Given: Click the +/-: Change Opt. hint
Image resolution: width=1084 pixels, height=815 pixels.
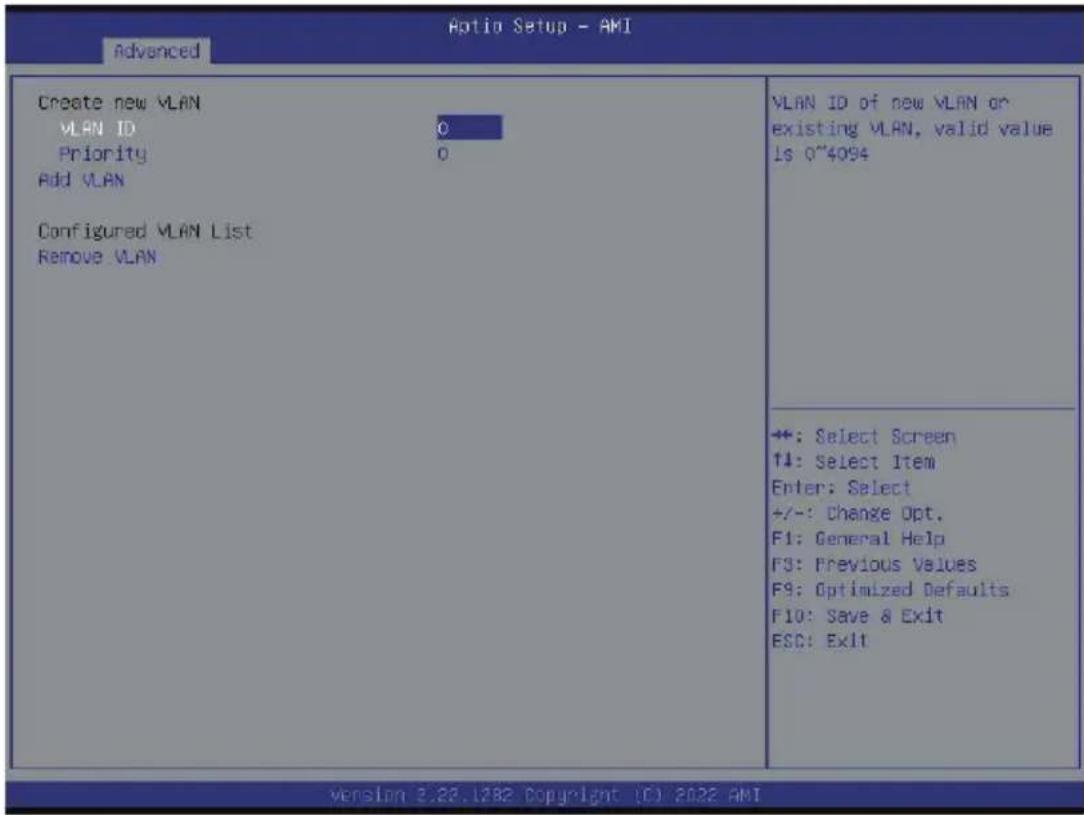Looking at the screenshot, I should pos(857,514).
